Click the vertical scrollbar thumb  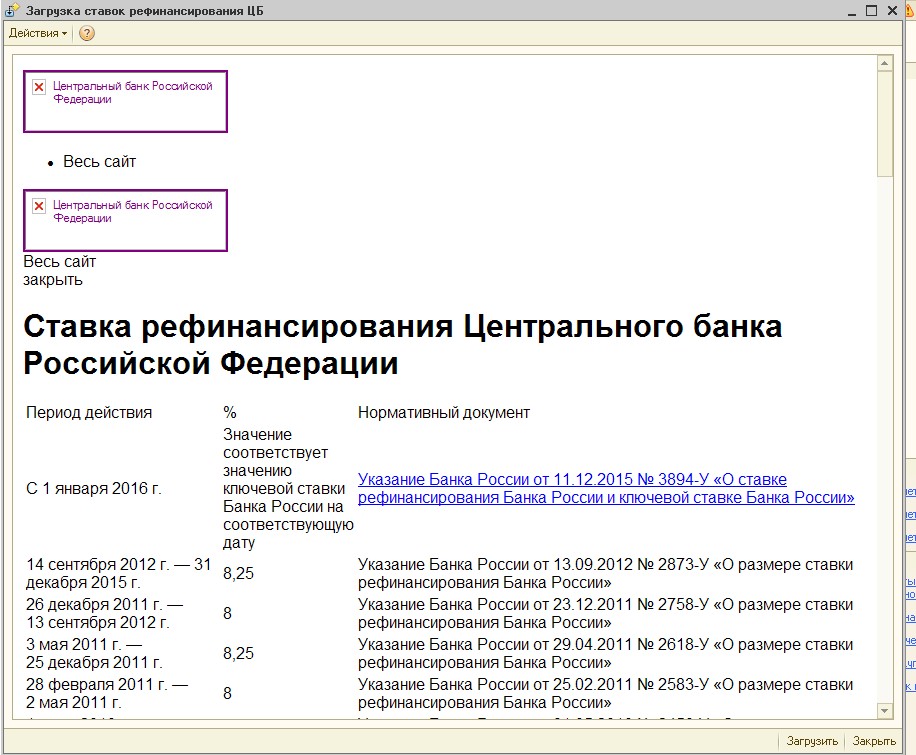pyautogui.click(x=884, y=123)
